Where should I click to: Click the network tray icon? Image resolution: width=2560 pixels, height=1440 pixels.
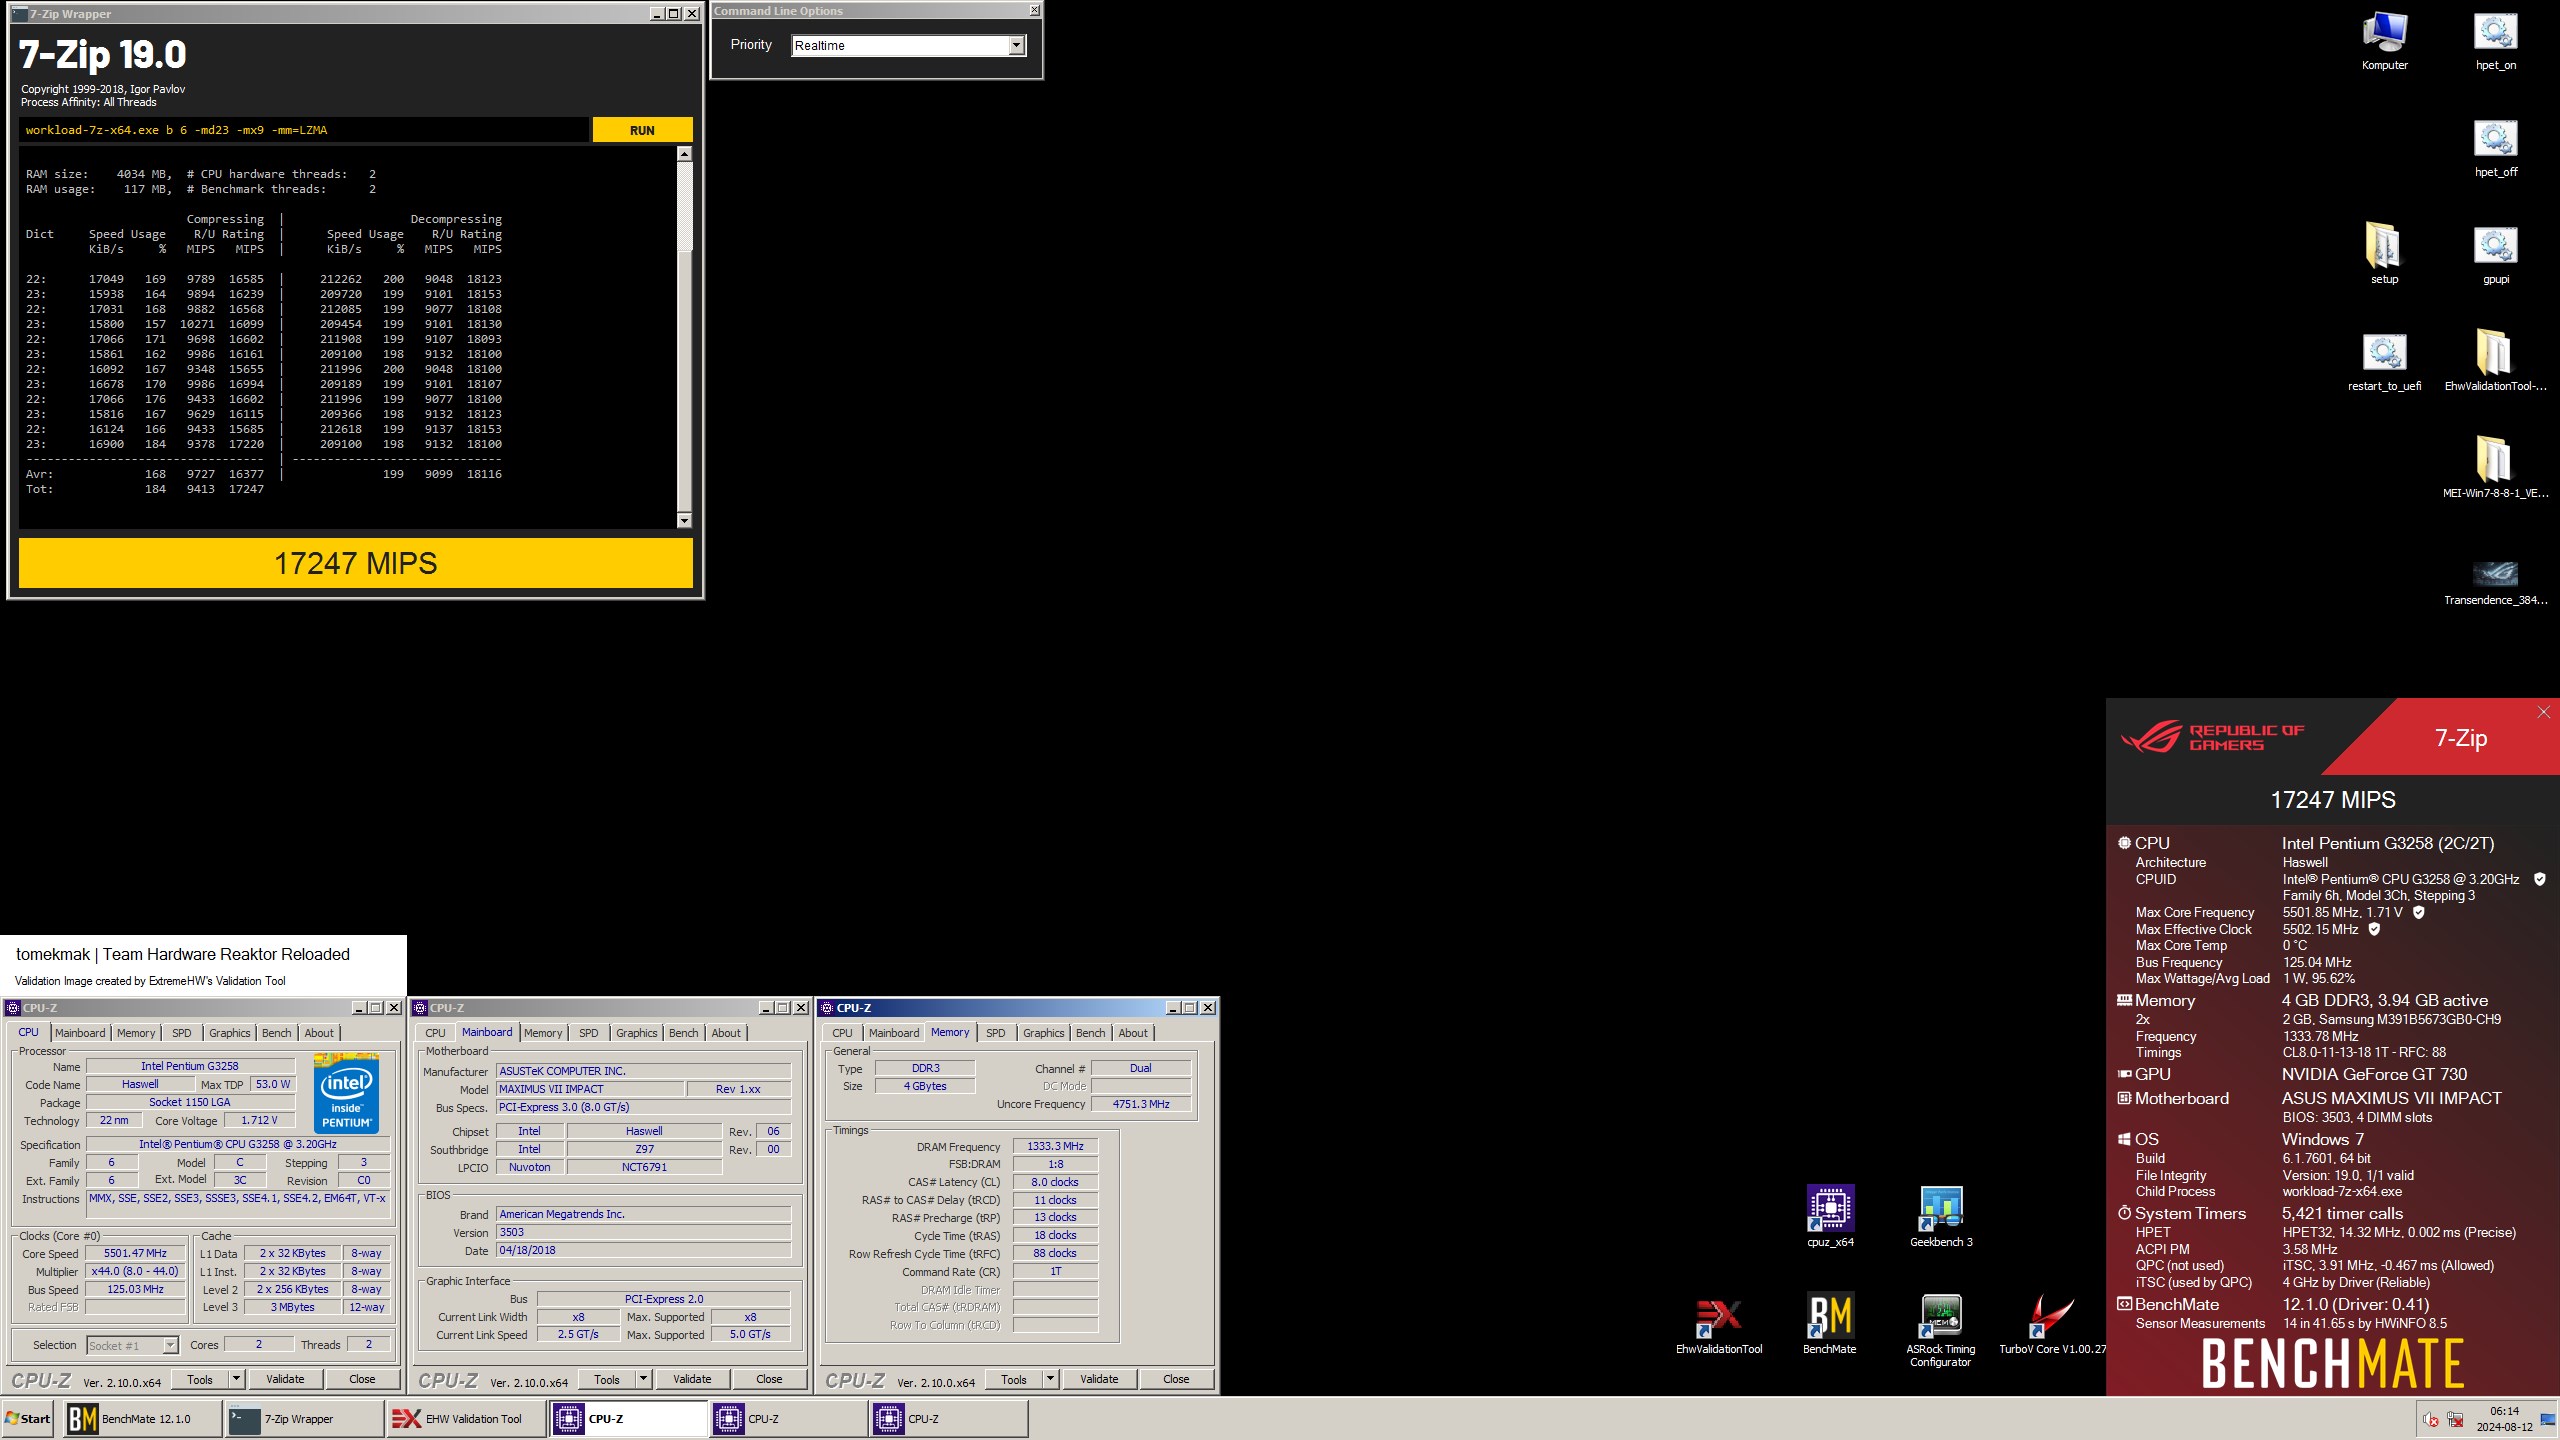click(x=2455, y=1420)
